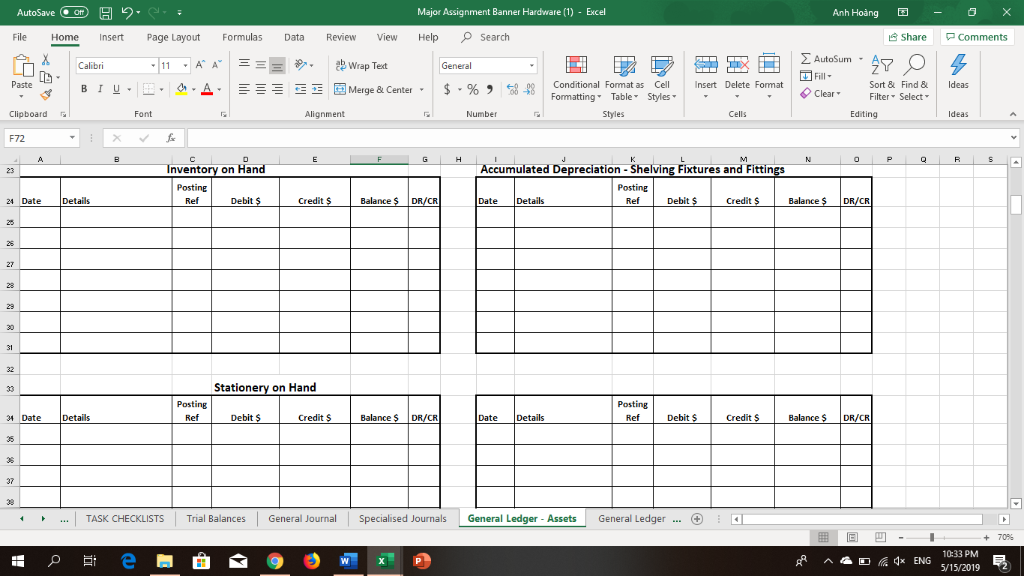Image resolution: width=1024 pixels, height=576 pixels.
Task: Toggle bold formatting
Action: tap(84, 89)
